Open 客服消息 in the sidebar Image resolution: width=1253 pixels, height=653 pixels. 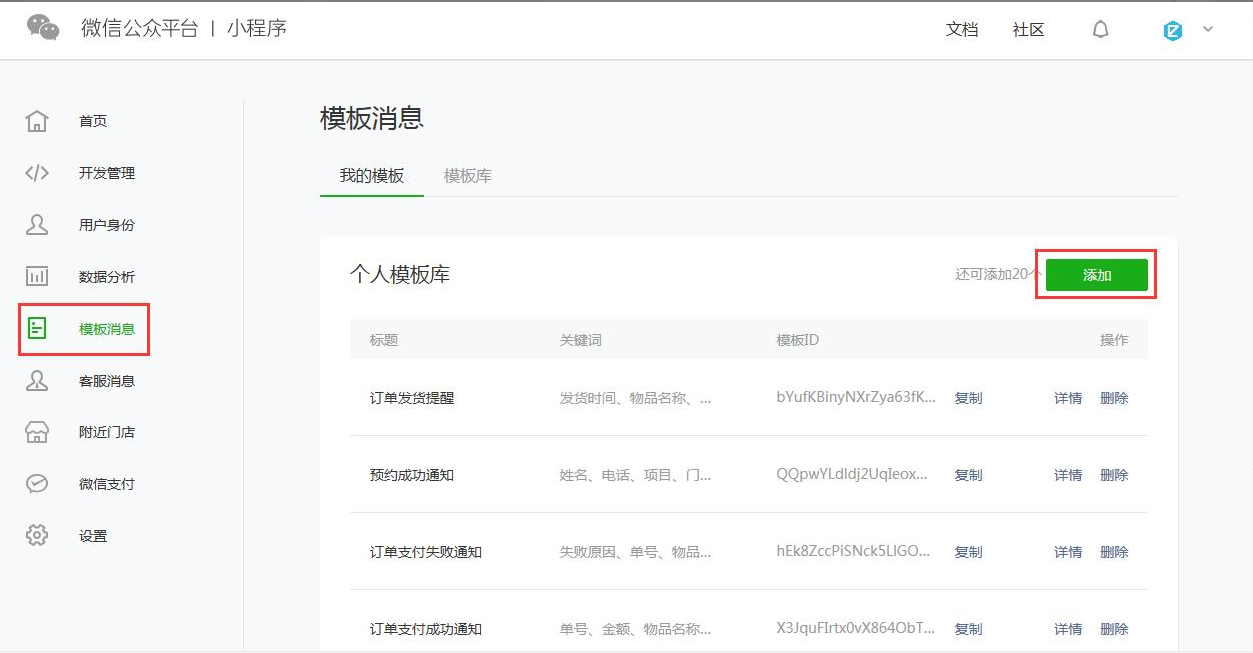(x=106, y=381)
